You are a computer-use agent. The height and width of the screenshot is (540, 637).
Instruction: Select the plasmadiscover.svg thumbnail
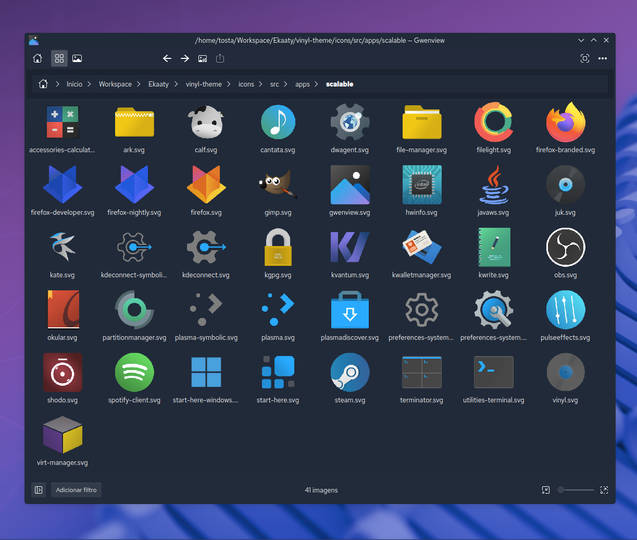tap(350, 310)
